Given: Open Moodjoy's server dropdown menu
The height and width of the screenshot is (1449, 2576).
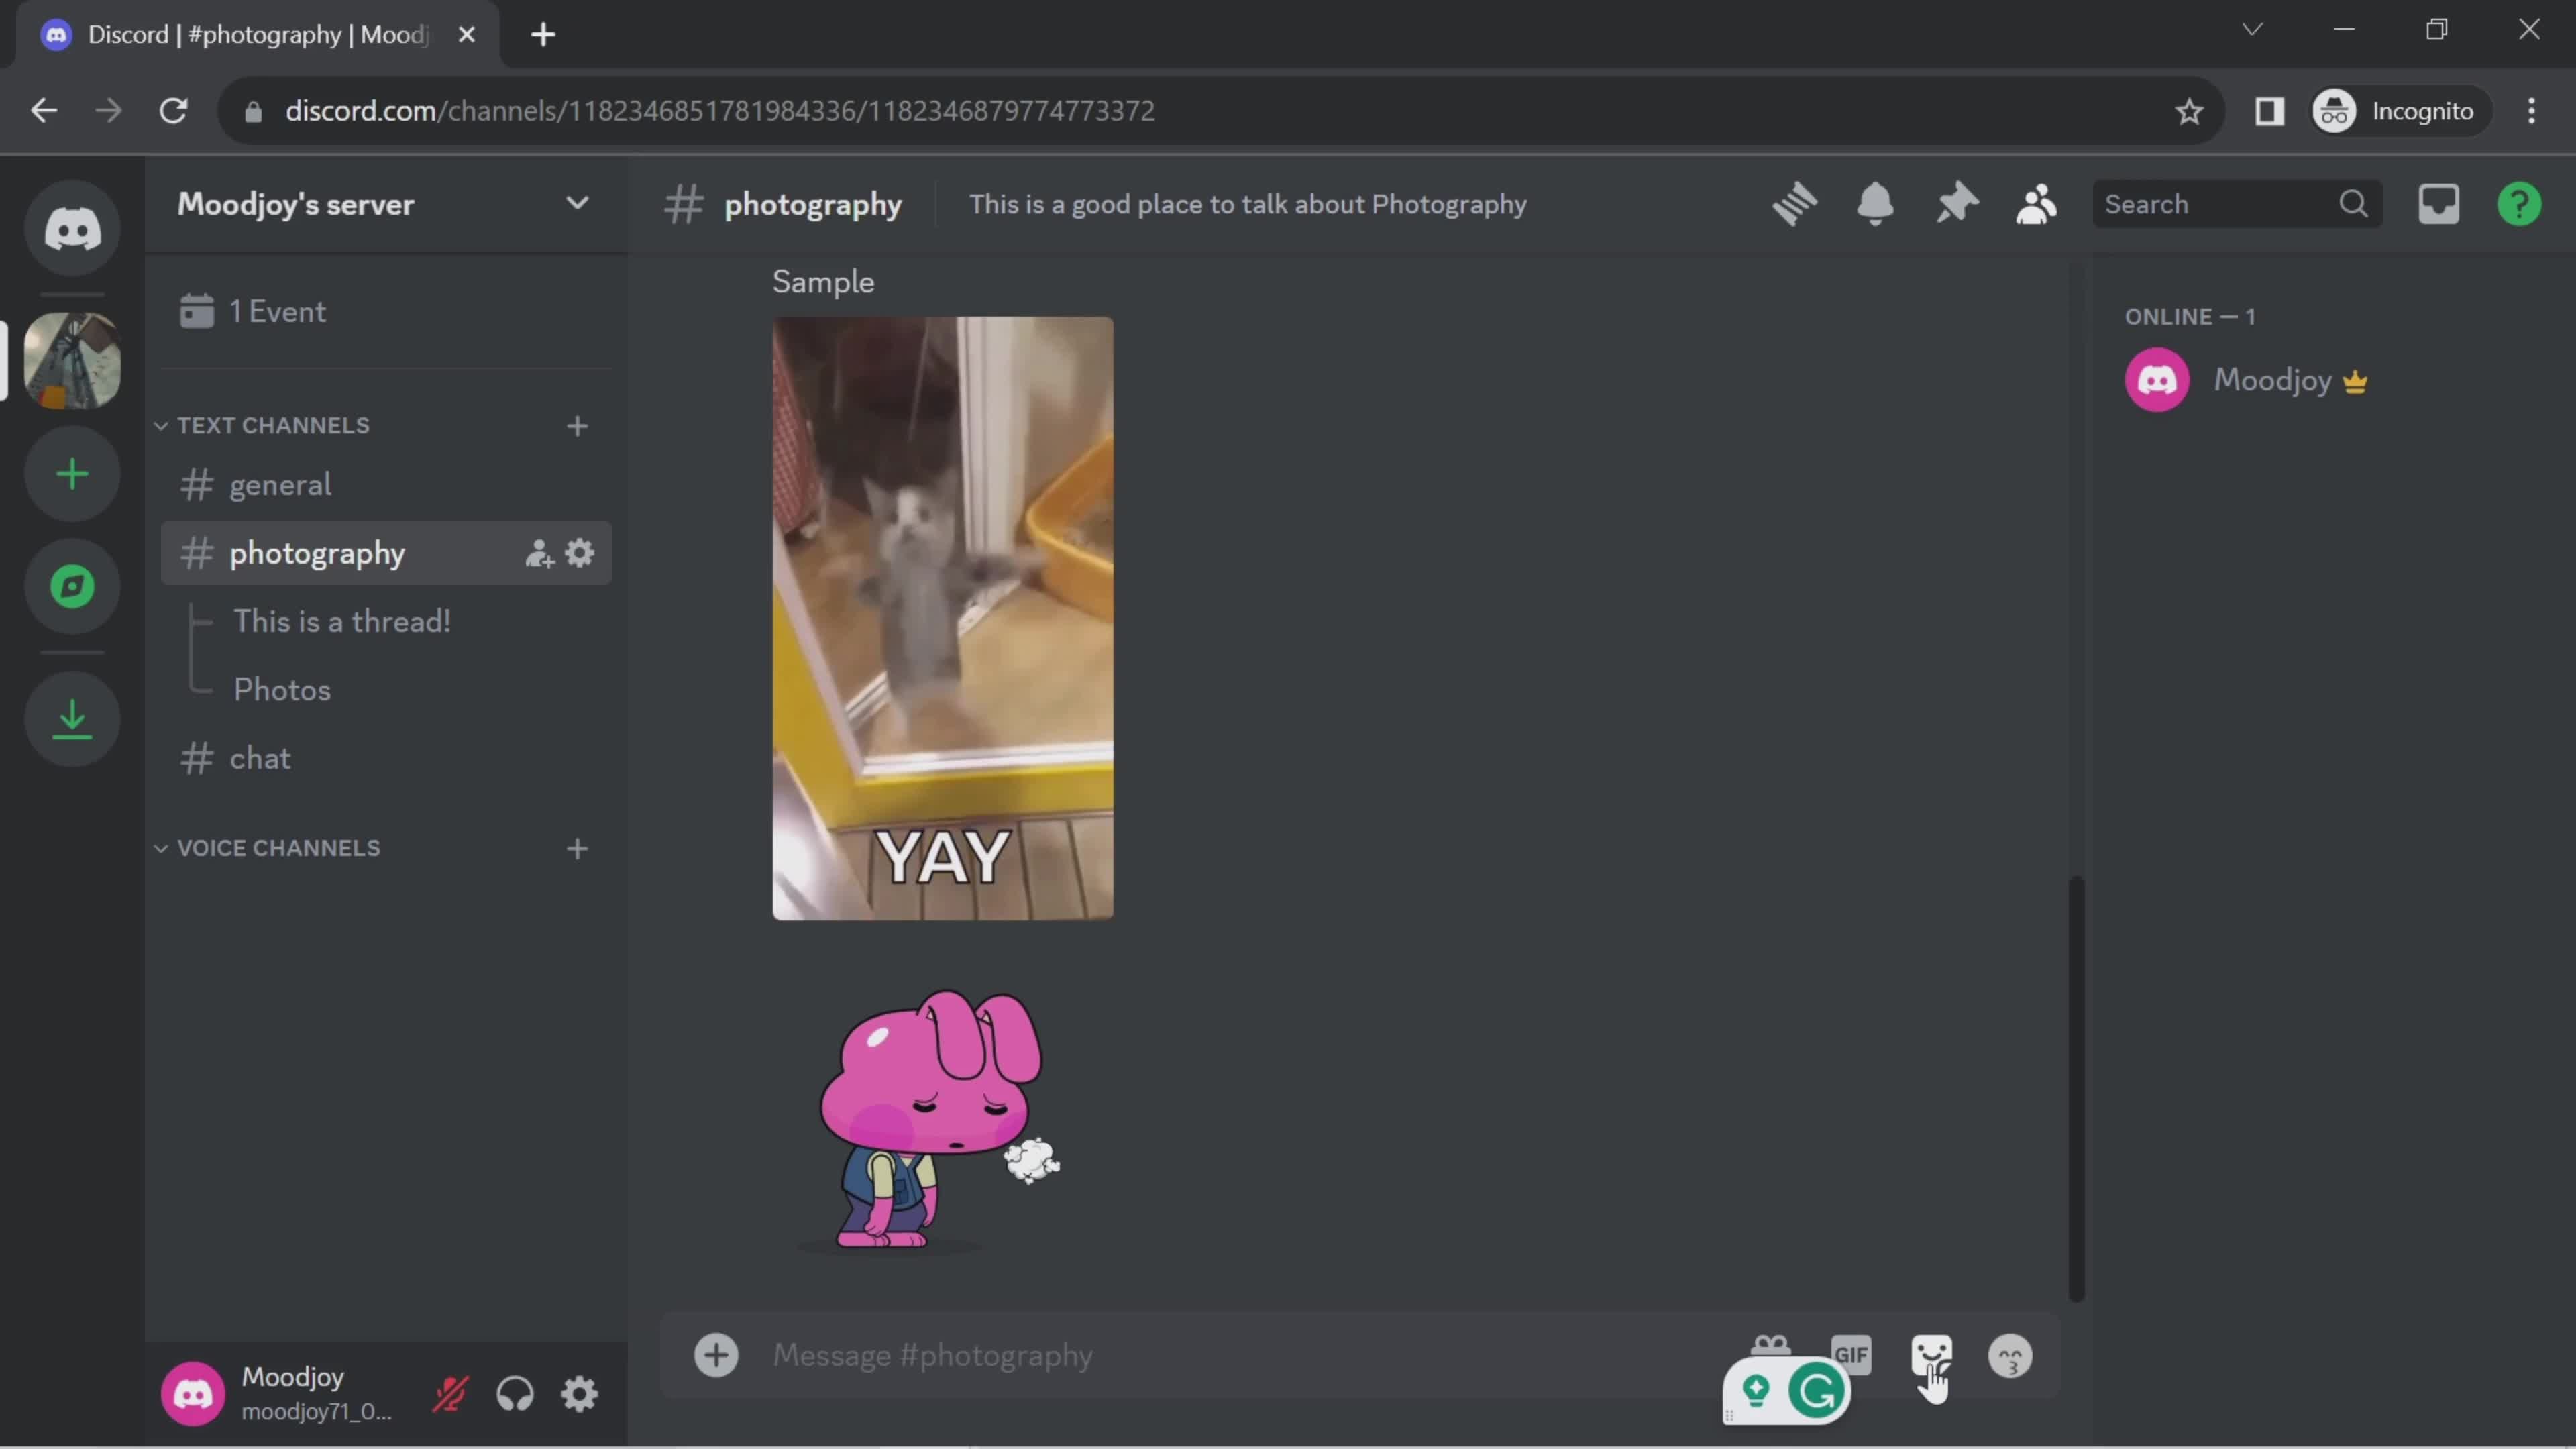Looking at the screenshot, I should point(577,203).
